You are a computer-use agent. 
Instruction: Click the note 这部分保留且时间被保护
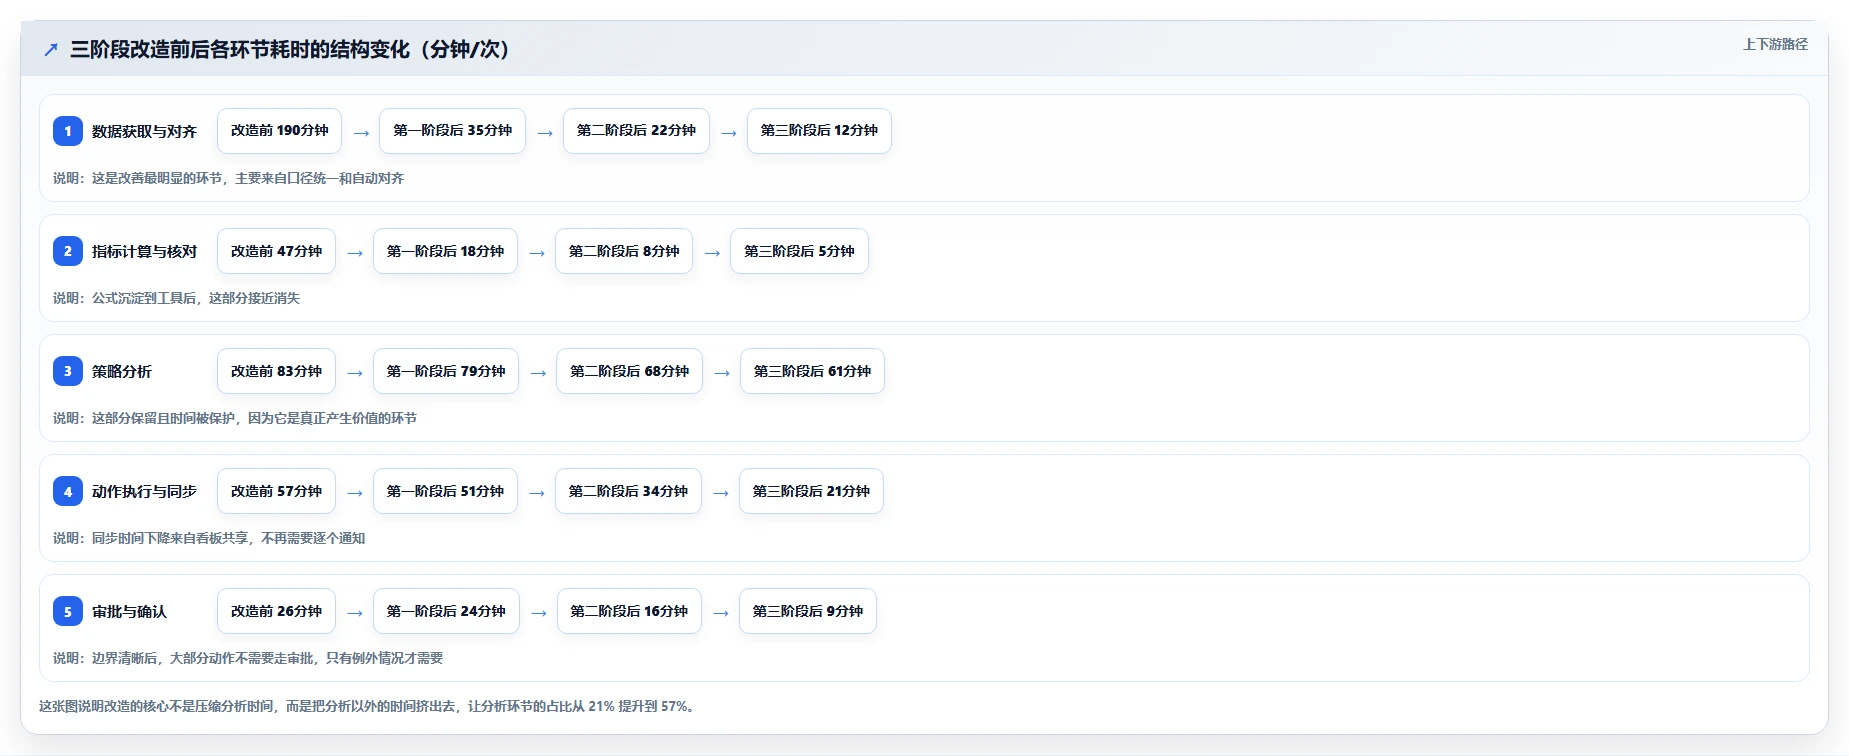pyautogui.click(x=235, y=418)
